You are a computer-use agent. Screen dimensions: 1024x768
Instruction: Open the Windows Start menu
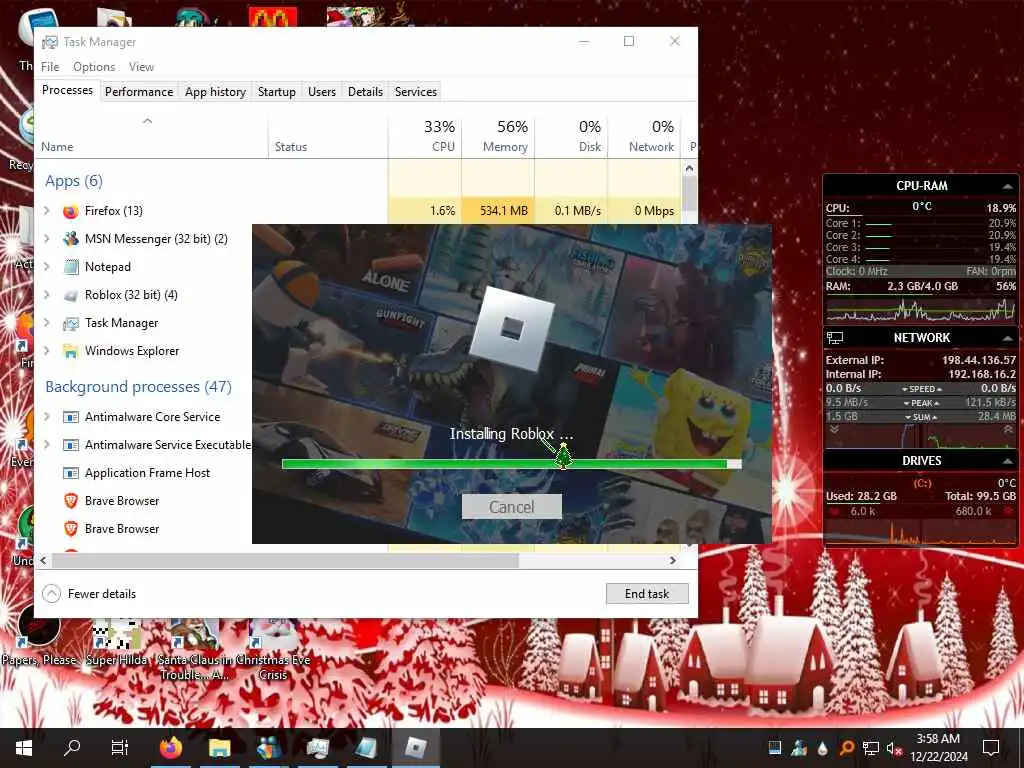[x=24, y=748]
